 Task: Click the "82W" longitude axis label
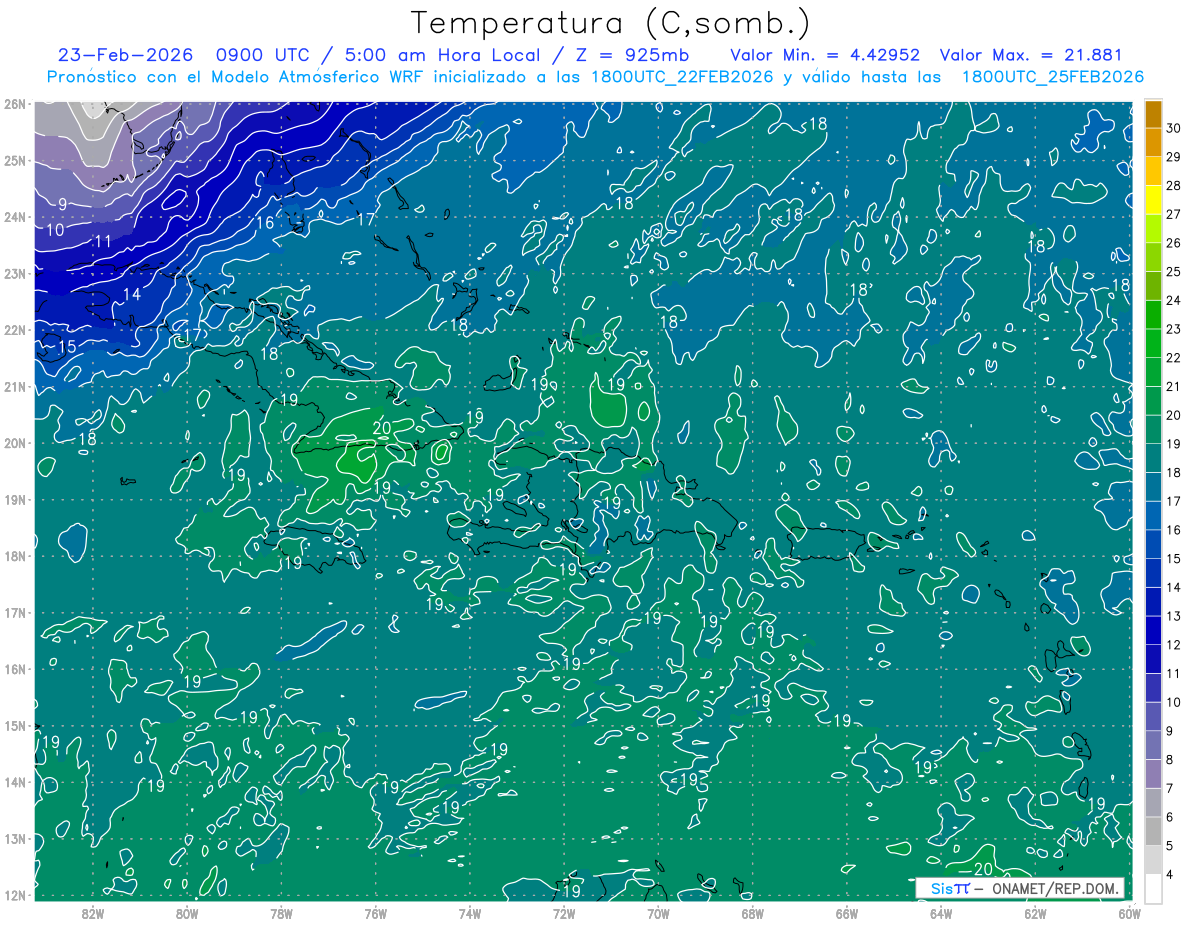(x=93, y=913)
